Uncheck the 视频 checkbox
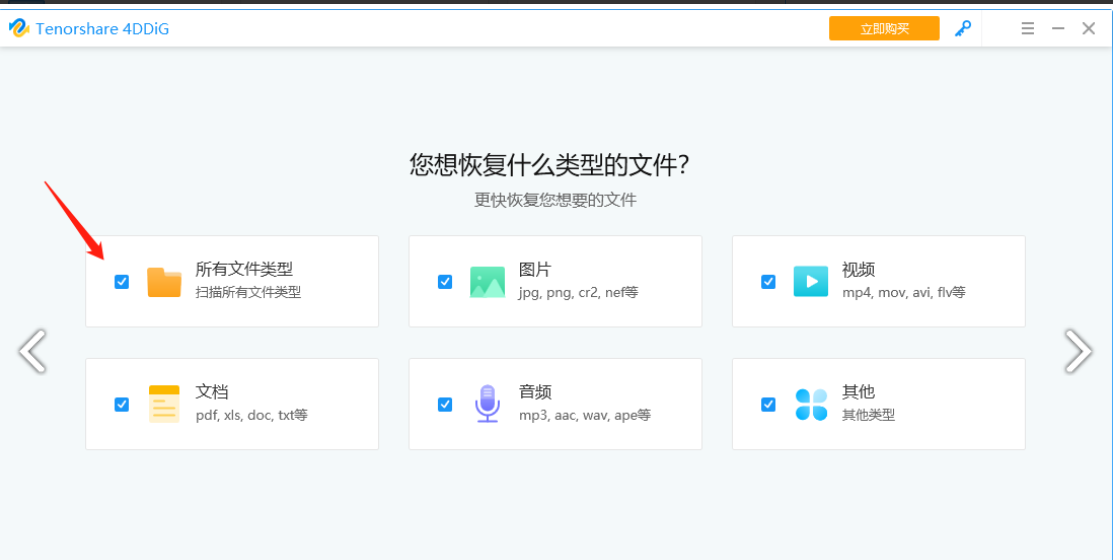This screenshot has width=1113, height=560. (x=768, y=282)
